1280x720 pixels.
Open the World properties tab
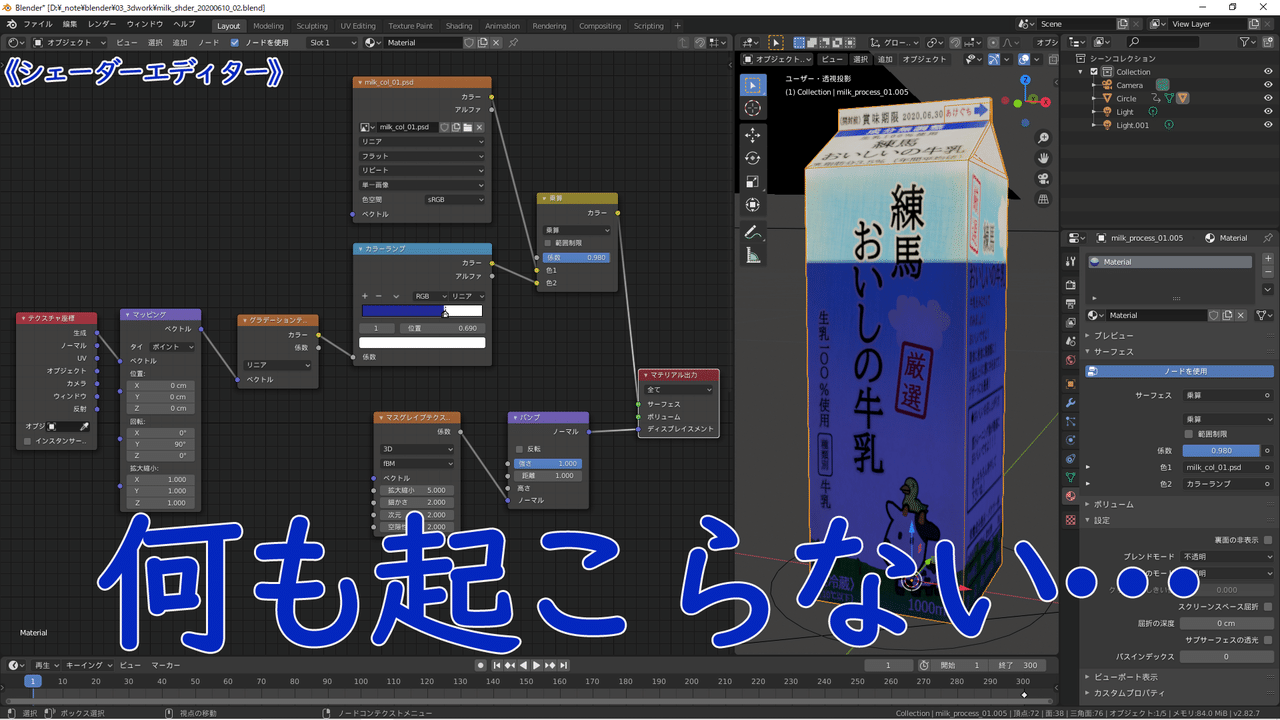1070,360
